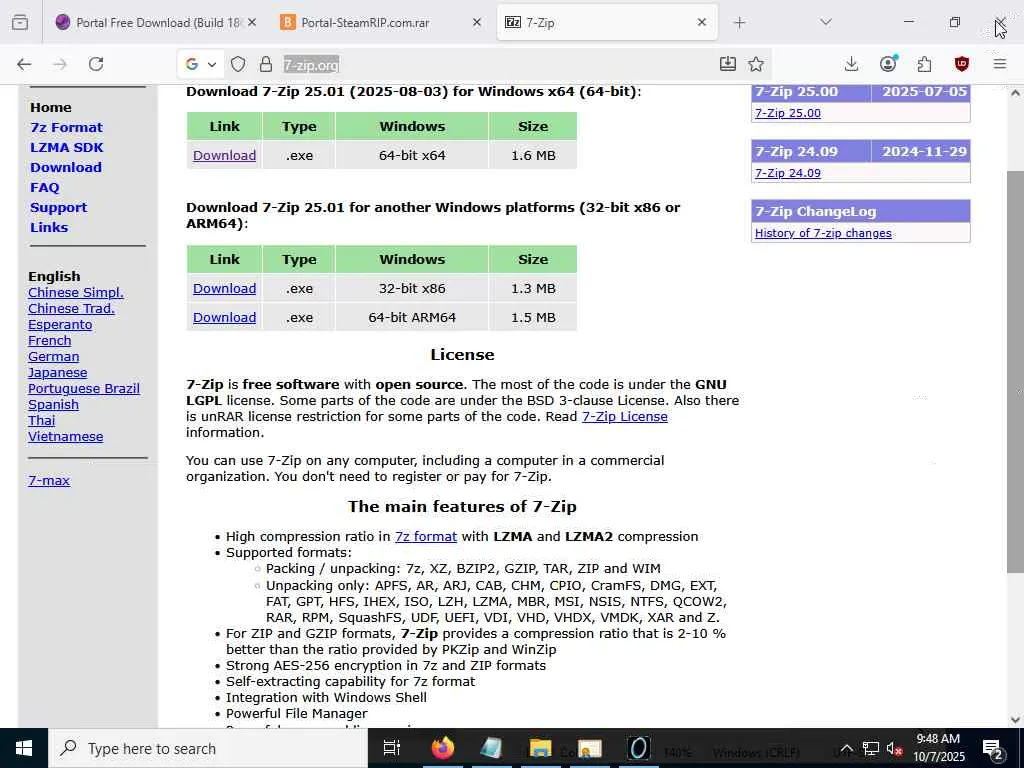Switch language to Vietnamese
This screenshot has height=768, width=1024.
[x=65, y=436]
